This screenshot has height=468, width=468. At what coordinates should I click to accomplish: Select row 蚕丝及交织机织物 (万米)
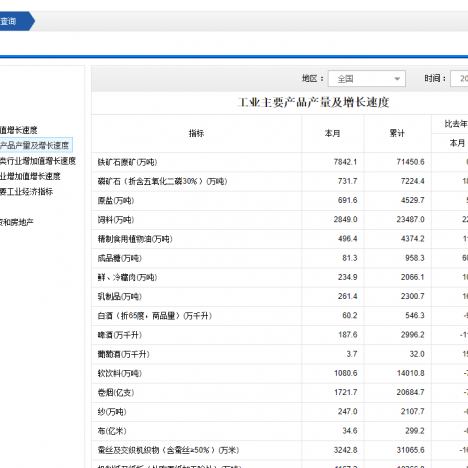pos(280,451)
